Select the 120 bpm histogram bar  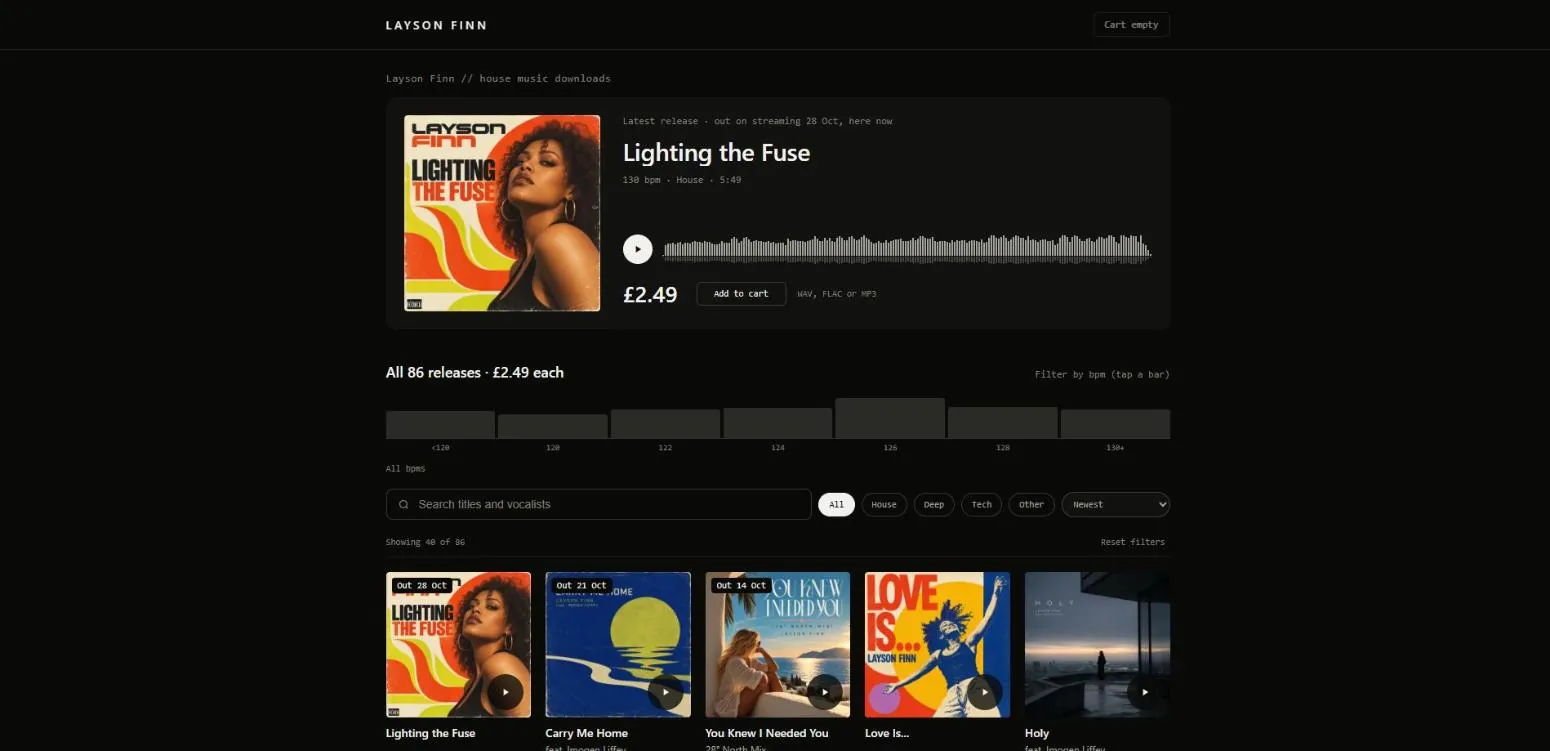coord(553,426)
